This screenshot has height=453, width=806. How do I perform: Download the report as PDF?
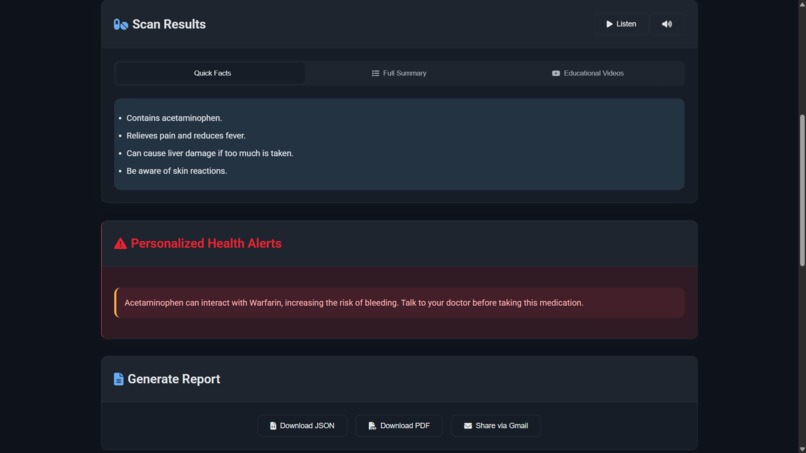399,426
